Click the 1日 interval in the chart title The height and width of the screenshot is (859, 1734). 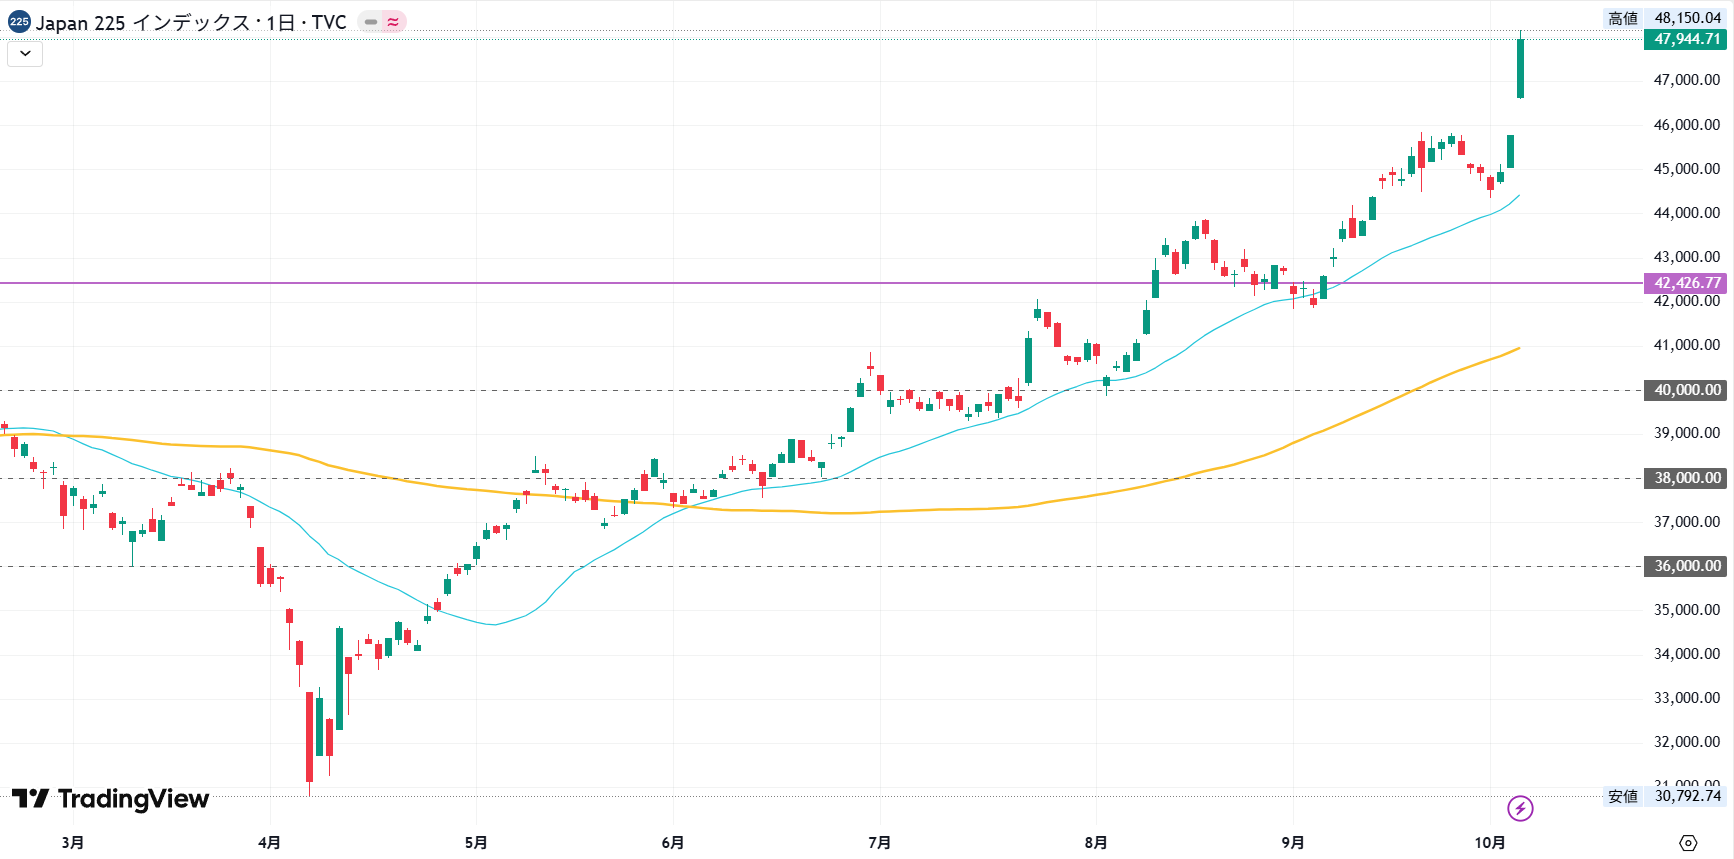pyautogui.click(x=280, y=22)
